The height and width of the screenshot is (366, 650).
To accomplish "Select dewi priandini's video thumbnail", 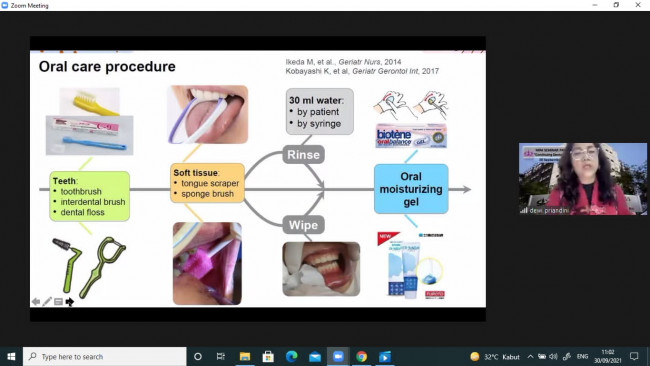I will click(x=583, y=179).
